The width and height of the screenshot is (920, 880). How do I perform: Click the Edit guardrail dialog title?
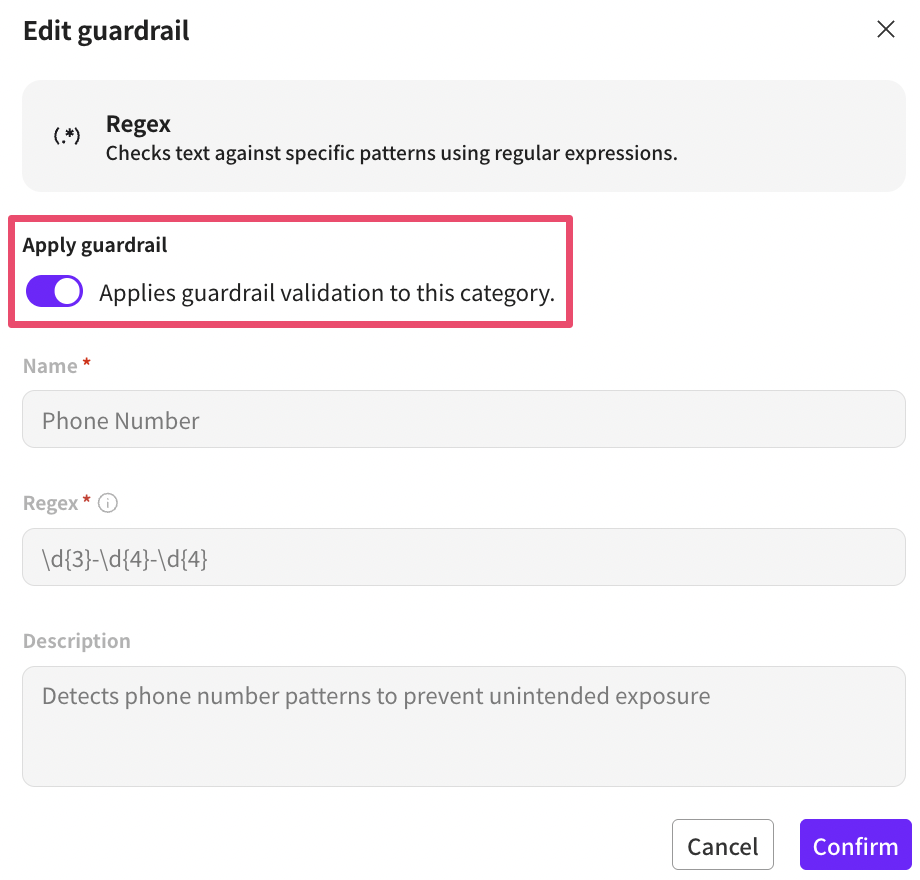(106, 30)
